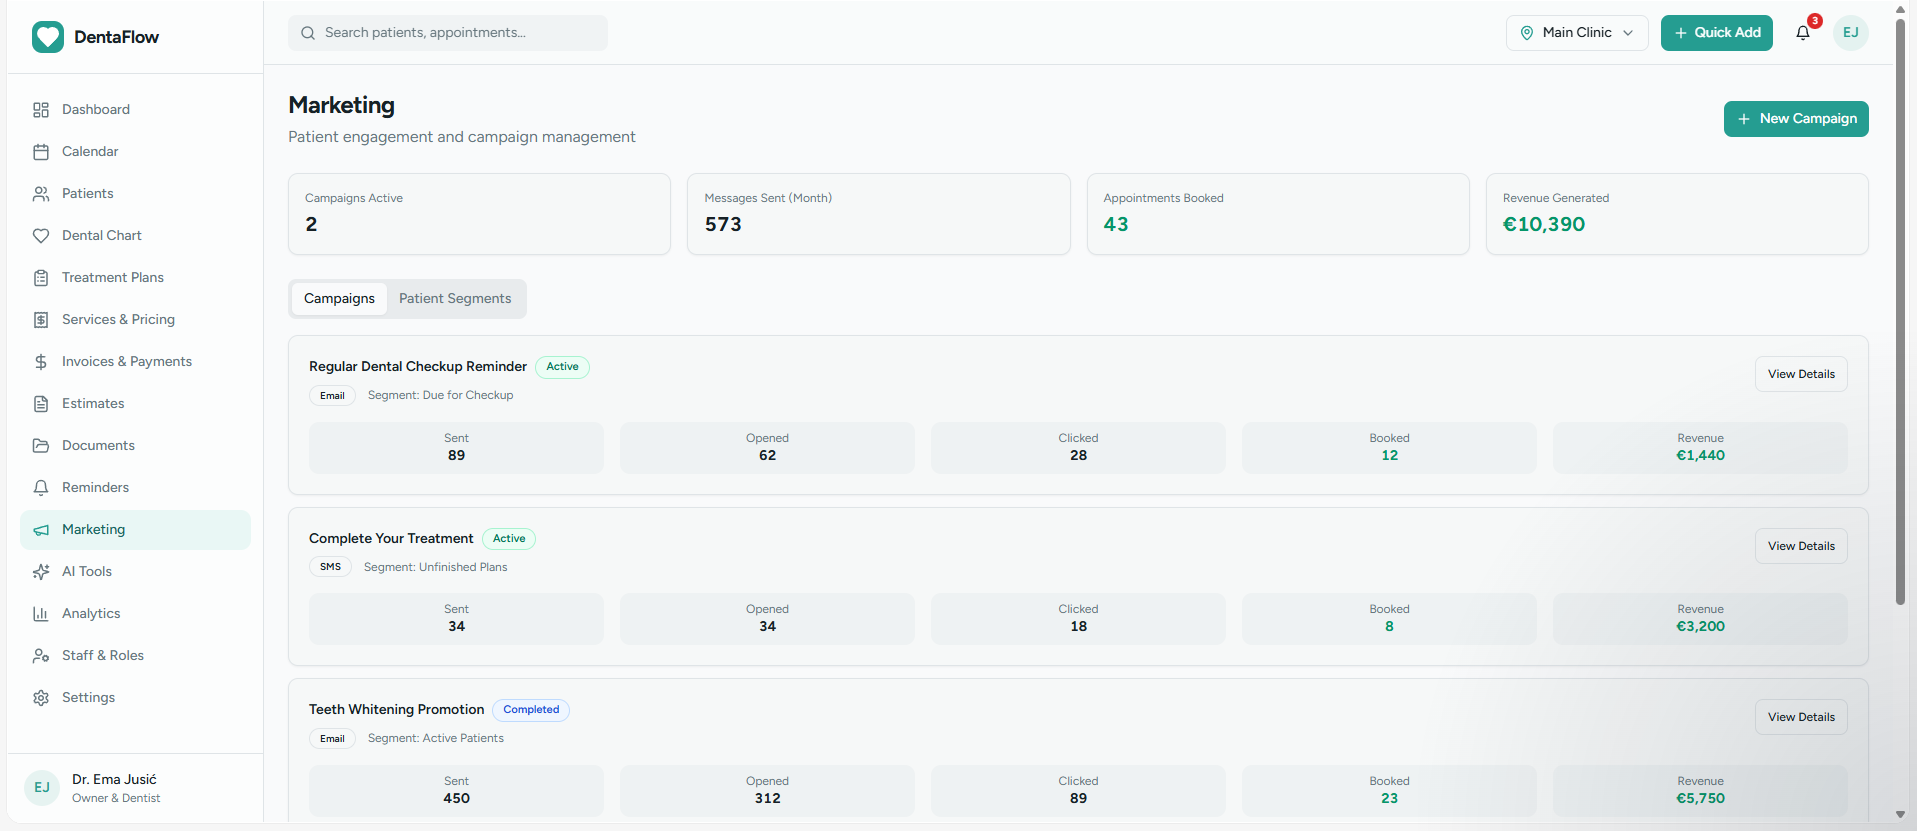The height and width of the screenshot is (831, 1917).
Task: Click the Campaigns Active stat card
Action: [x=479, y=214]
